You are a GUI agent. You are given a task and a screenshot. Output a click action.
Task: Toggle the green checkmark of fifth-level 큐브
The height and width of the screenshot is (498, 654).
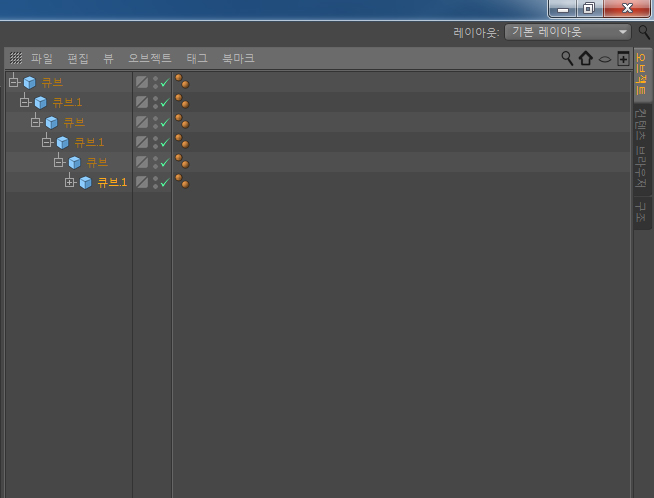165,162
